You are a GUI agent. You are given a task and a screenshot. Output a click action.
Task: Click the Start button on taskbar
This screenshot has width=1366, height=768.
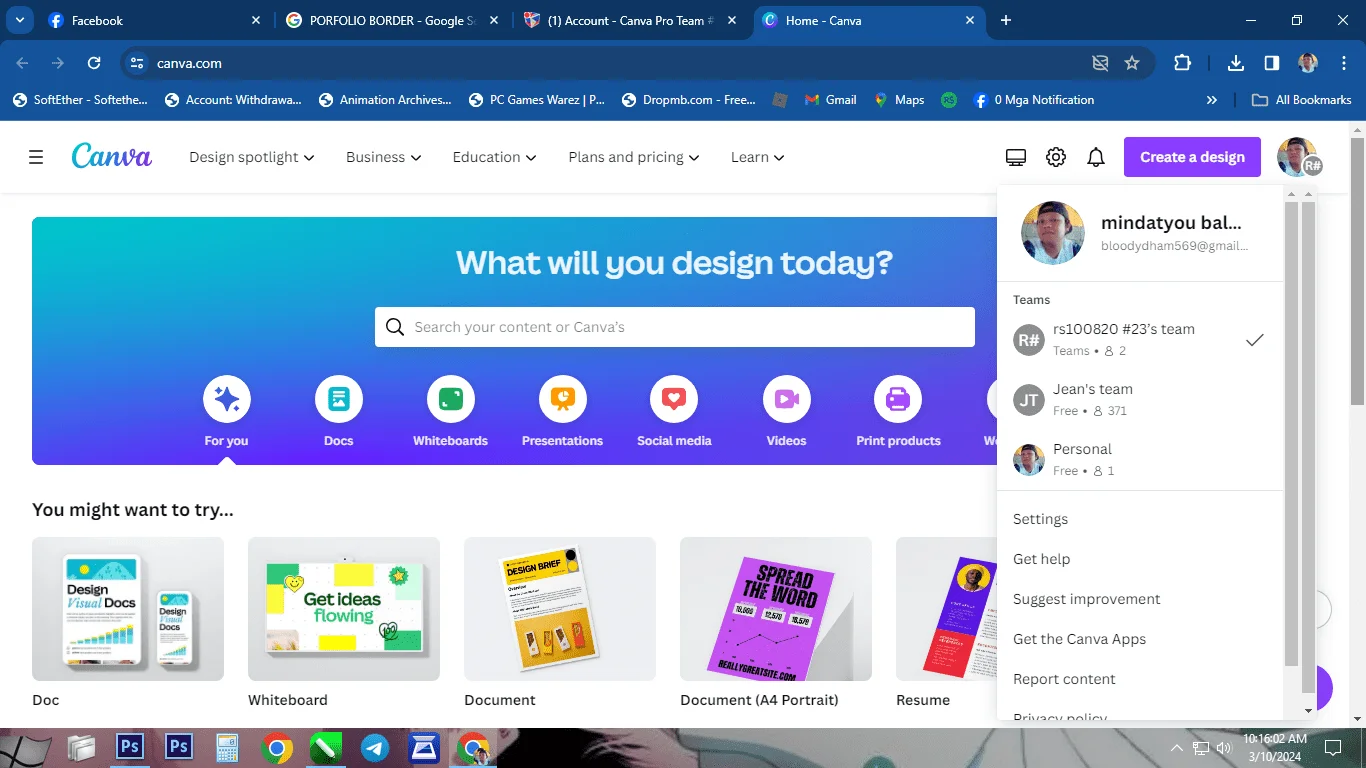pyautogui.click(x=24, y=748)
